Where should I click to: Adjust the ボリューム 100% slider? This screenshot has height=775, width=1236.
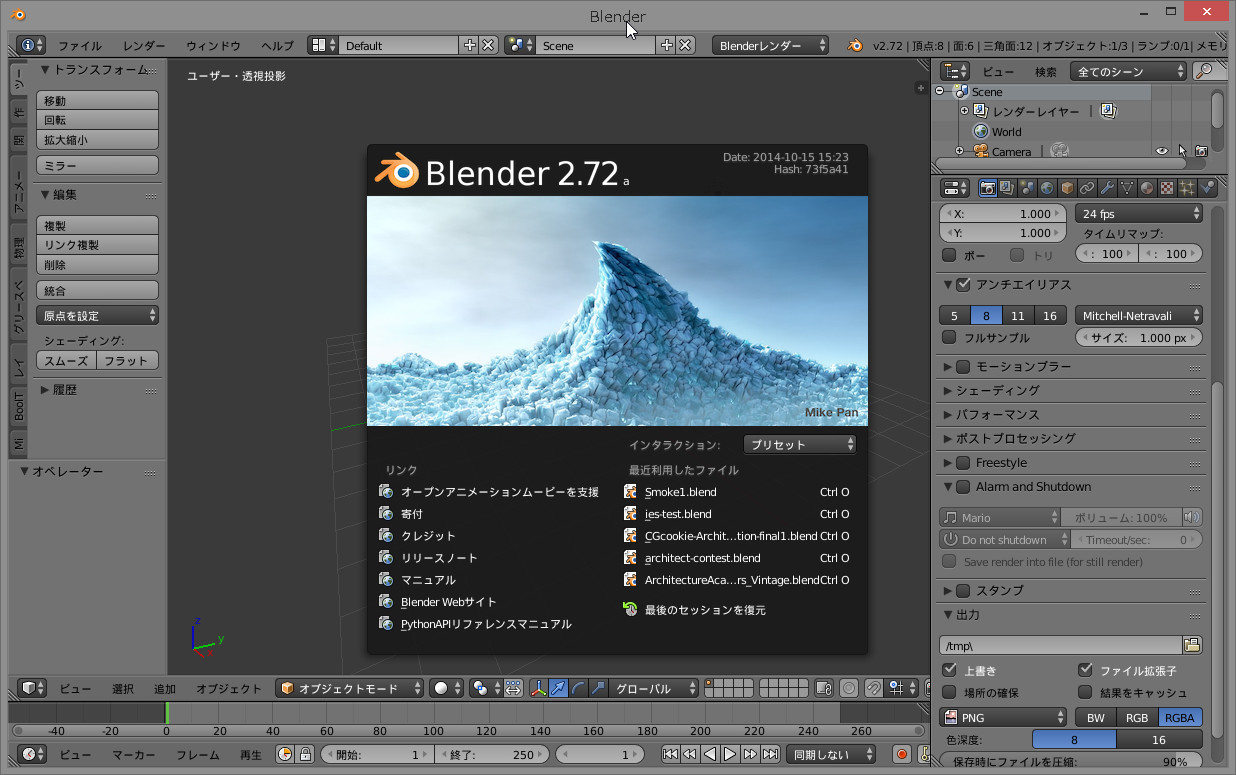pos(1121,518)
